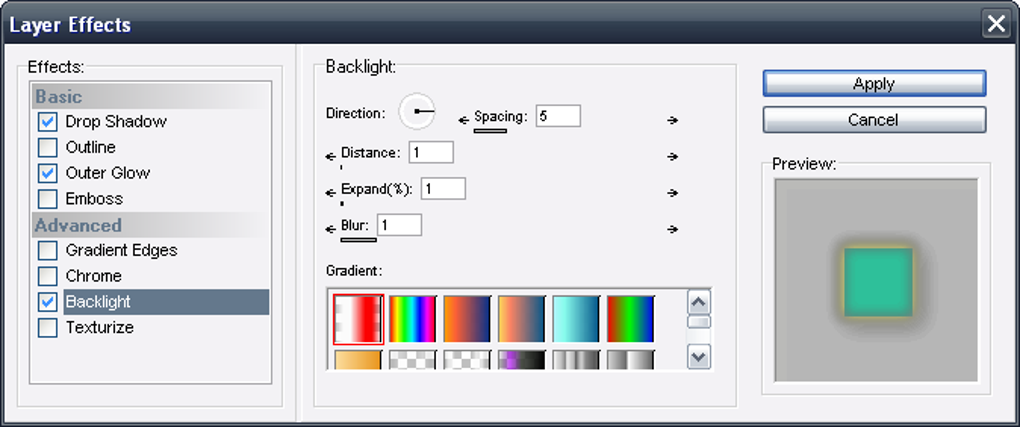Select Gradient Edges effect entry
This screenshot has height=427, width=1020.
(121, 250)
